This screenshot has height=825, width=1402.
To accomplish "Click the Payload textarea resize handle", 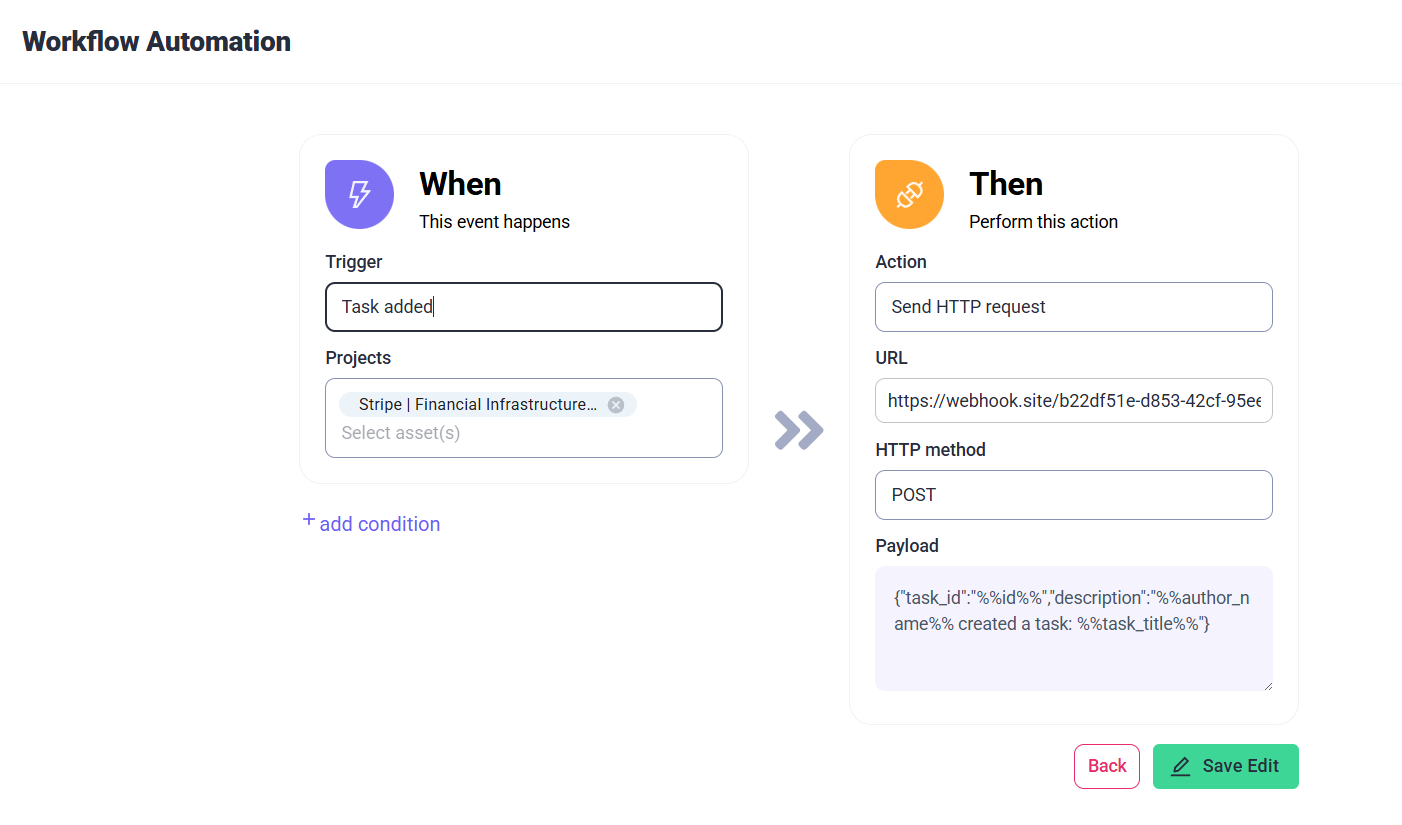I will 1267,685.
